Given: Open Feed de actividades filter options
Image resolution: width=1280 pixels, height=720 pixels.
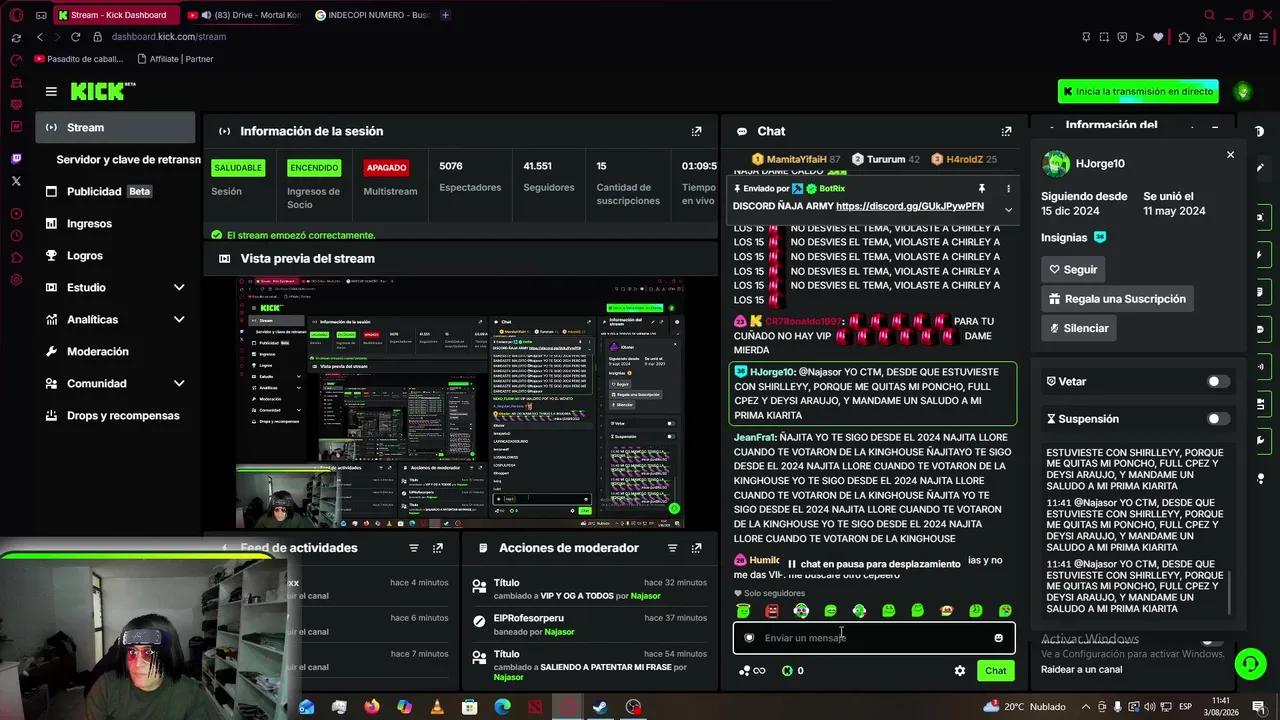Looking at the screenshot, I should pos(413,548).
